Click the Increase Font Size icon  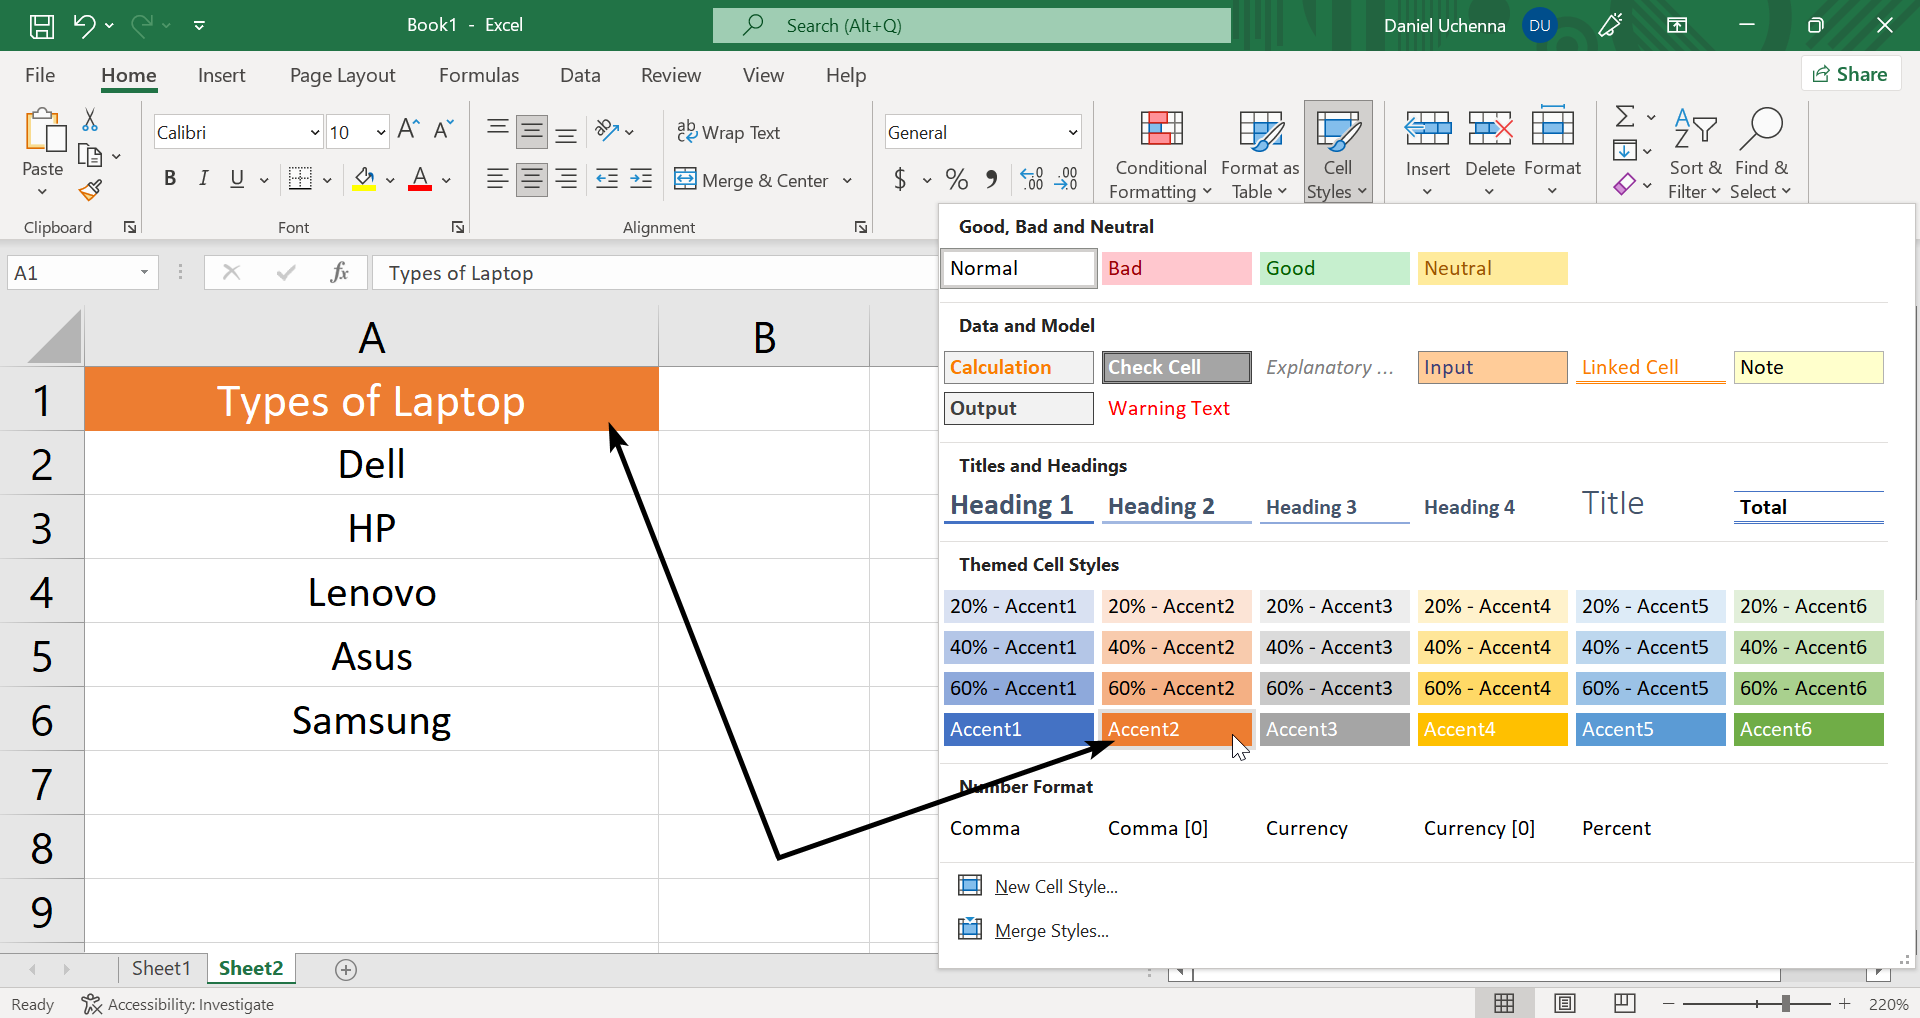click(408, 130)
